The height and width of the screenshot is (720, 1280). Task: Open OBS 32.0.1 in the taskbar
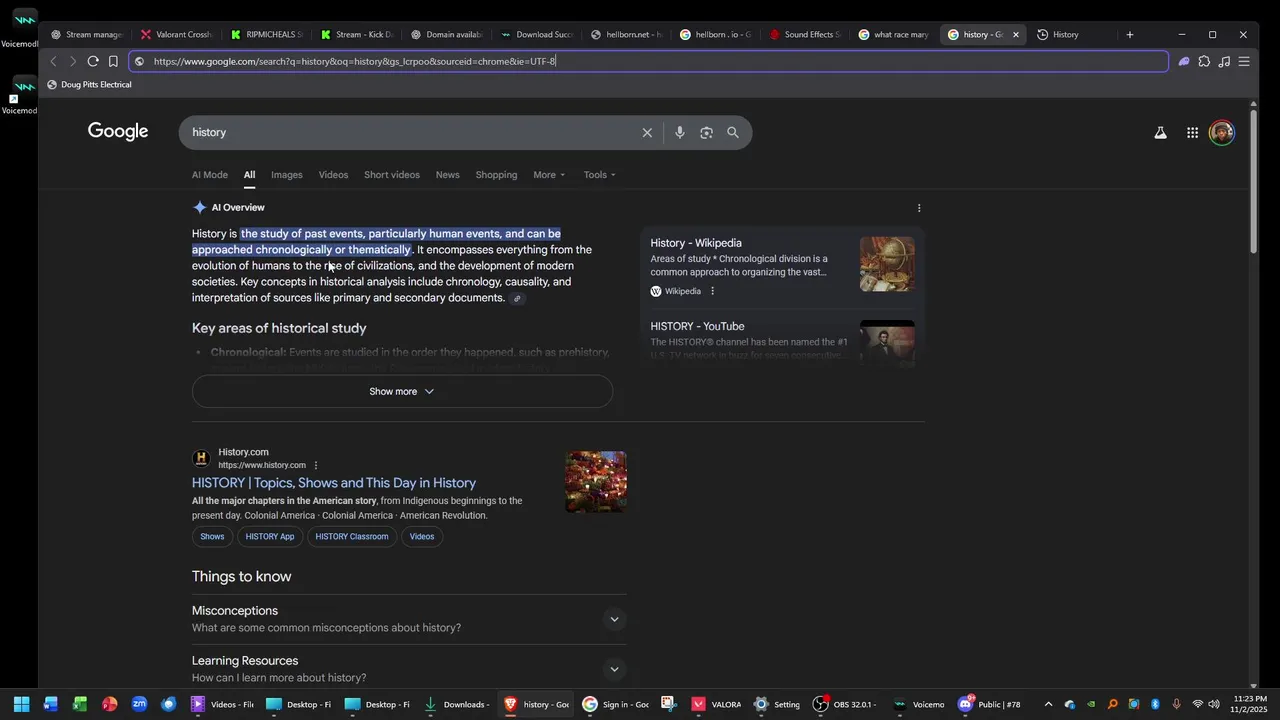tap(845, 704)
